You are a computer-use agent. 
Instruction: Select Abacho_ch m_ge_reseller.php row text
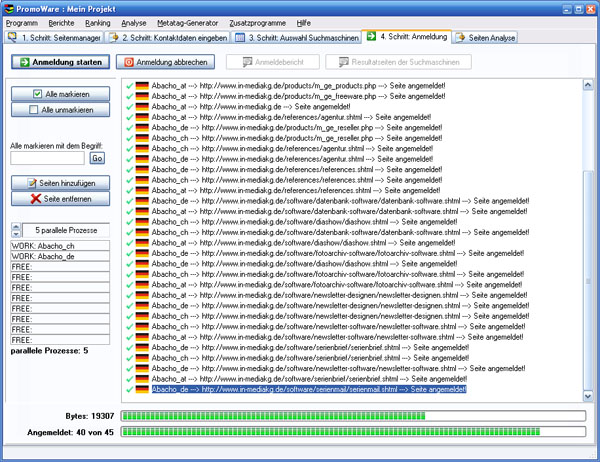pyautogui.click(x=297, y=138)
